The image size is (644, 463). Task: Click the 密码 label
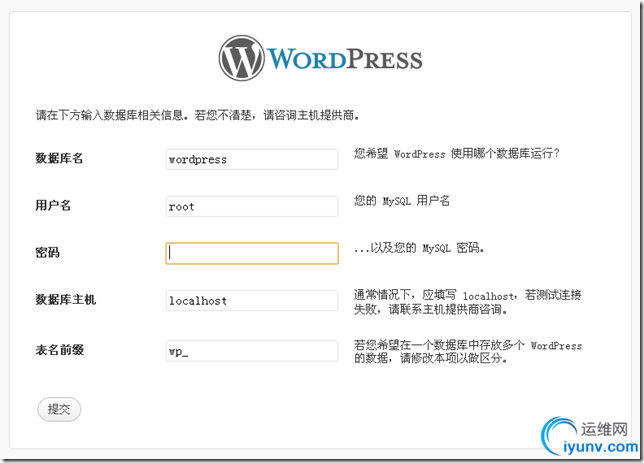click(x=47, y=252)
